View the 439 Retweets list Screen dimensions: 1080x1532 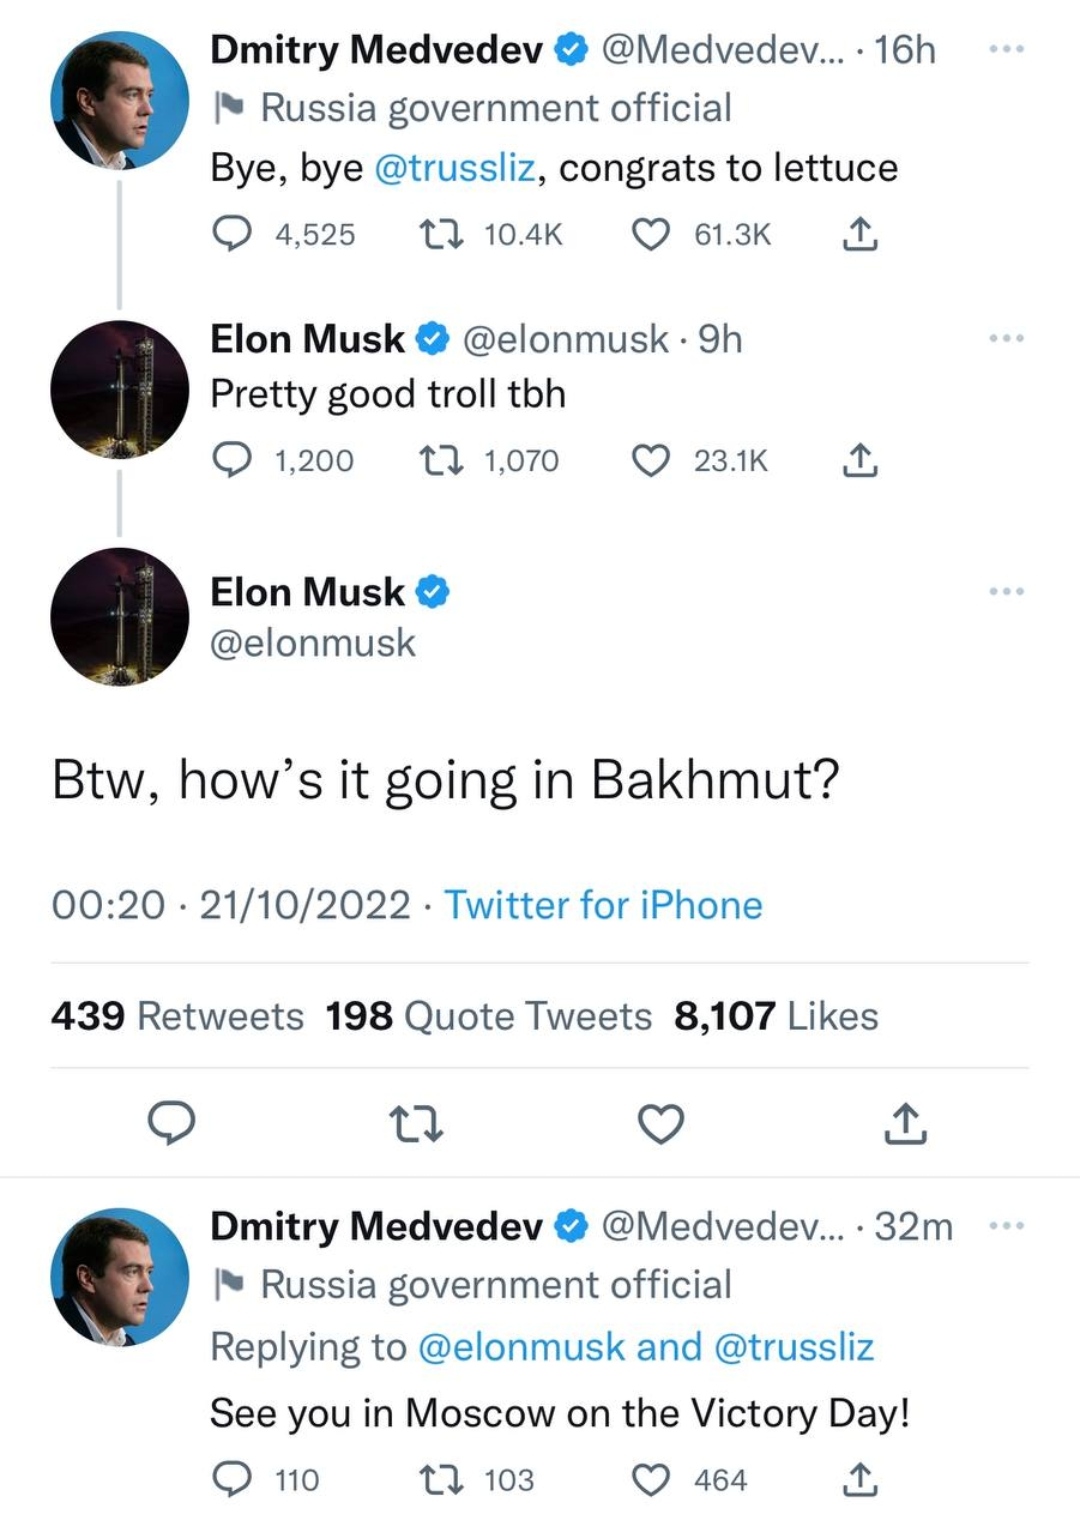click(x=177, y=1016)
